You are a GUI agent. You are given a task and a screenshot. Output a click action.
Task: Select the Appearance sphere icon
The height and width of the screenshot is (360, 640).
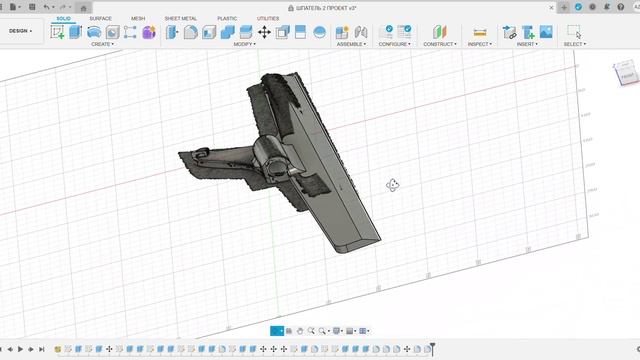(x=320, y=32)
